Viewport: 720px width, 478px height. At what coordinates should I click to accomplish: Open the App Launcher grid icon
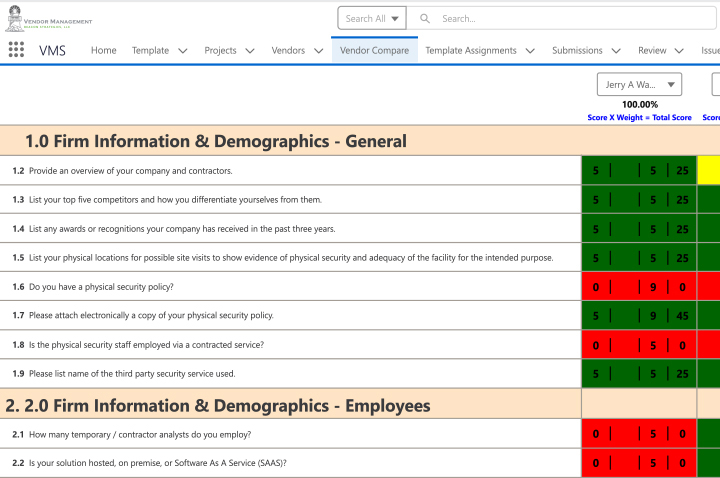(x=16, y=50)
